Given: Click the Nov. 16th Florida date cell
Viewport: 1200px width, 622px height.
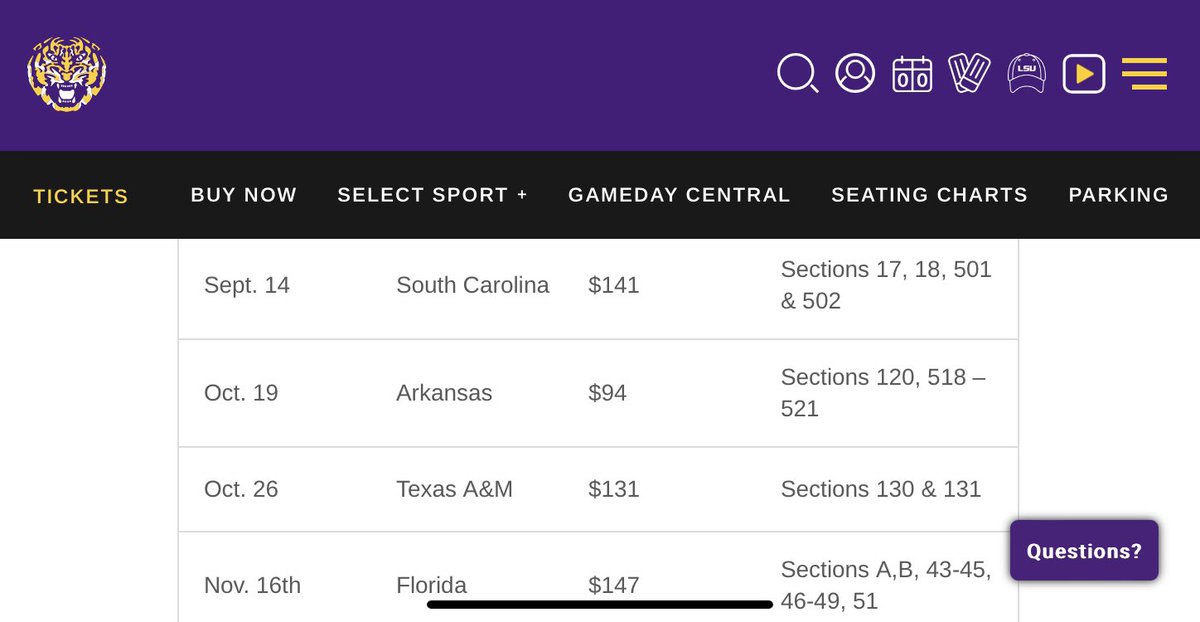Looking at the screenshot, I should coord(252,585).
